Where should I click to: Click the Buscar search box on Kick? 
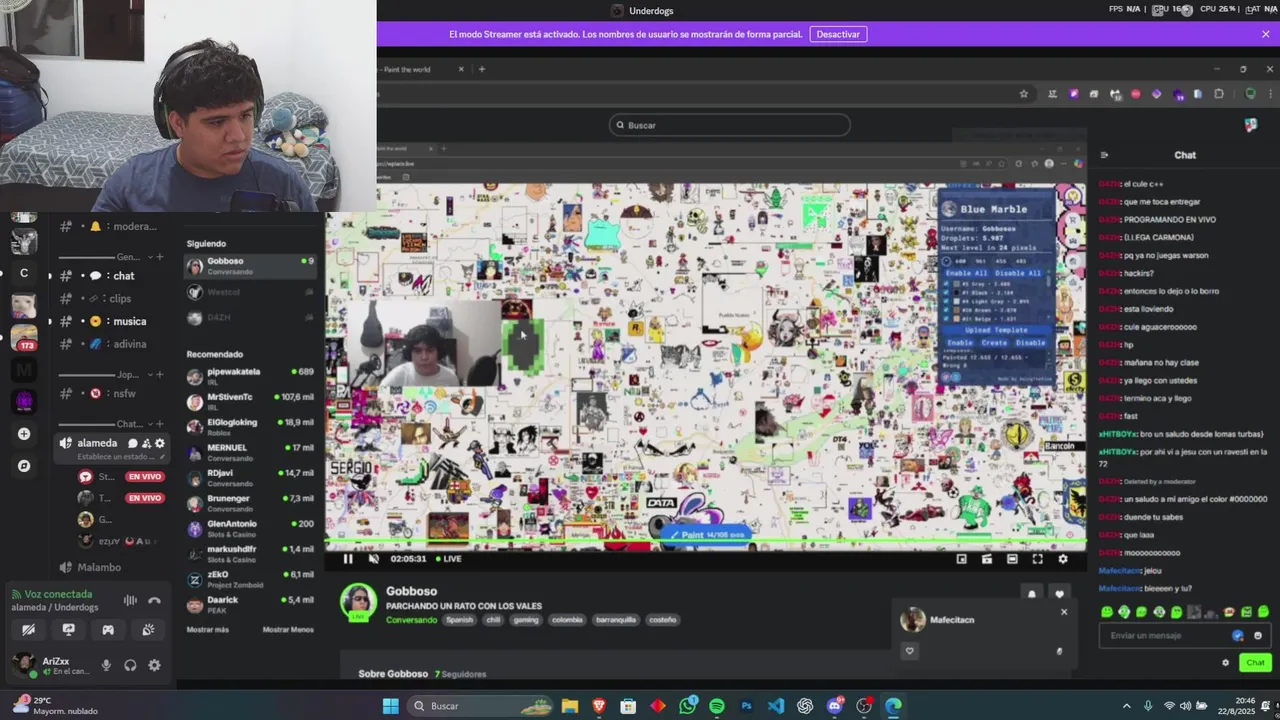coord(730,125)
